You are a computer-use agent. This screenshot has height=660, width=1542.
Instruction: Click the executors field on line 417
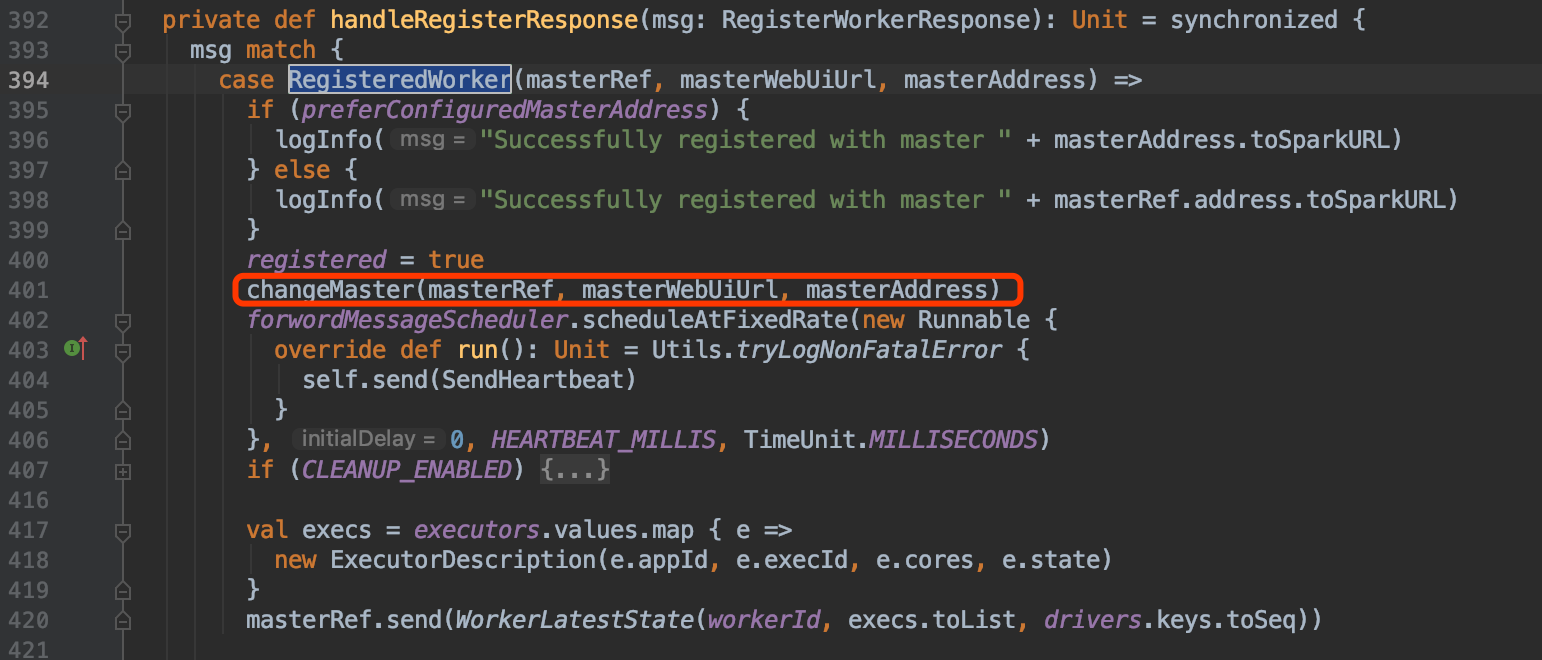pos(477,530)
